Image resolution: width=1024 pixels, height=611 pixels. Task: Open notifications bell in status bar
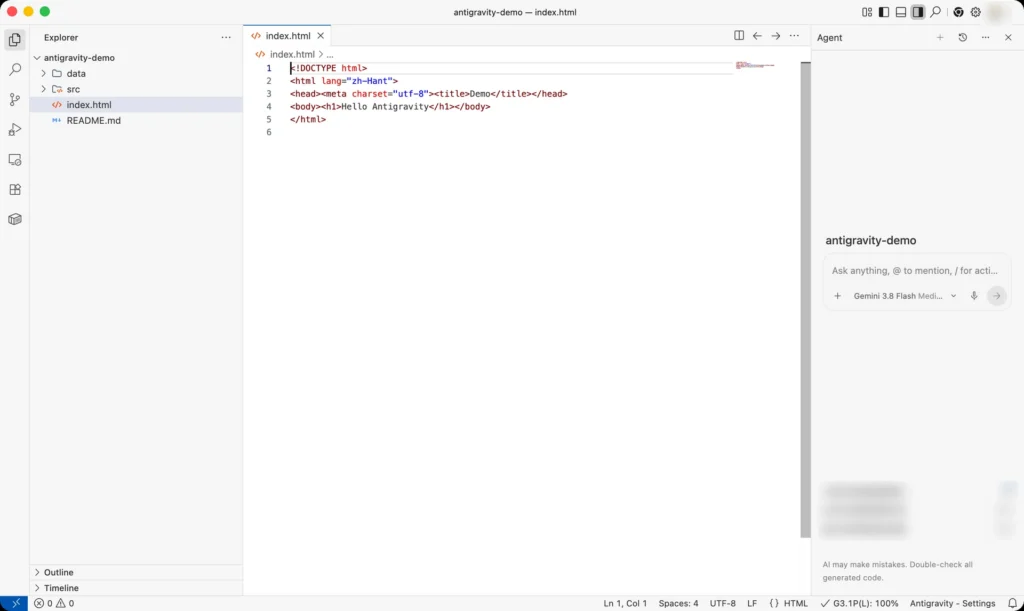(x=1012, y=603)
